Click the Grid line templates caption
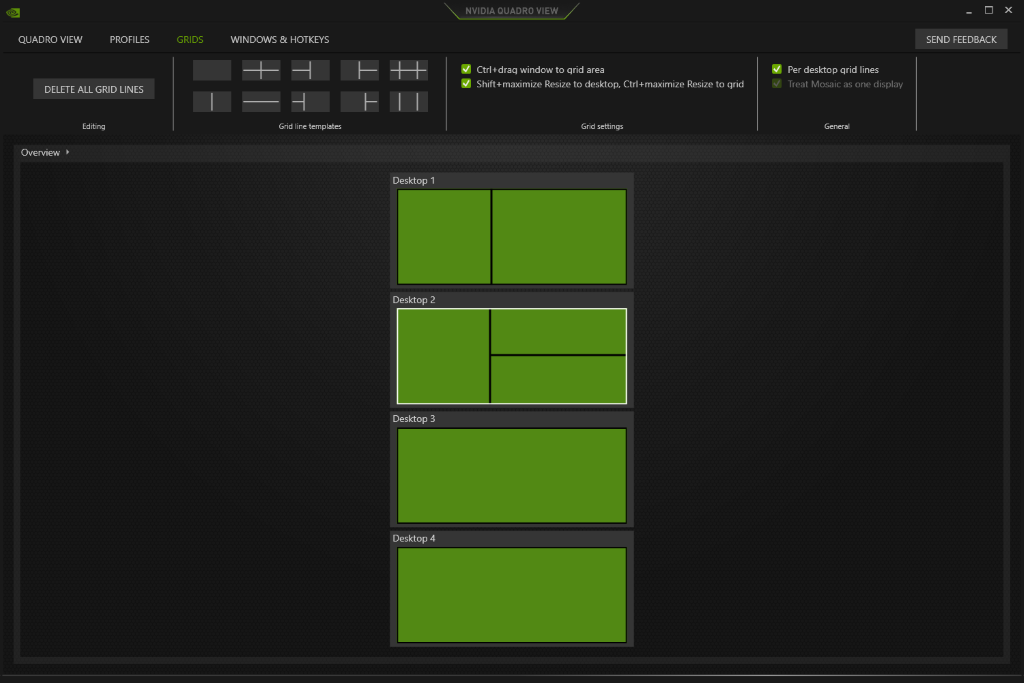The image size is (1024, 683). (310, 126)
